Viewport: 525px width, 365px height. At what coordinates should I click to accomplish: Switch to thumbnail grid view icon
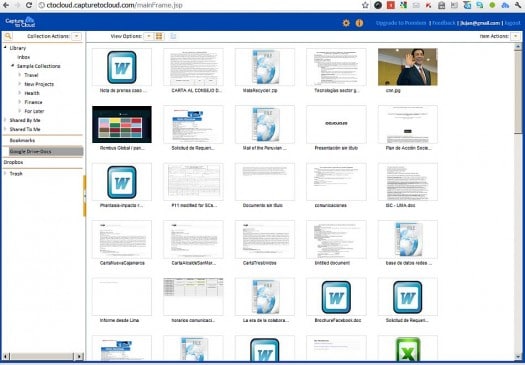pos(159,36)
